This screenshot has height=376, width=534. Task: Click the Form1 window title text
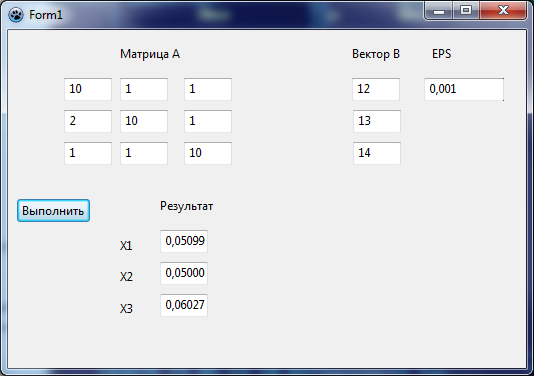pyautogui.click(x=46, y=15)
